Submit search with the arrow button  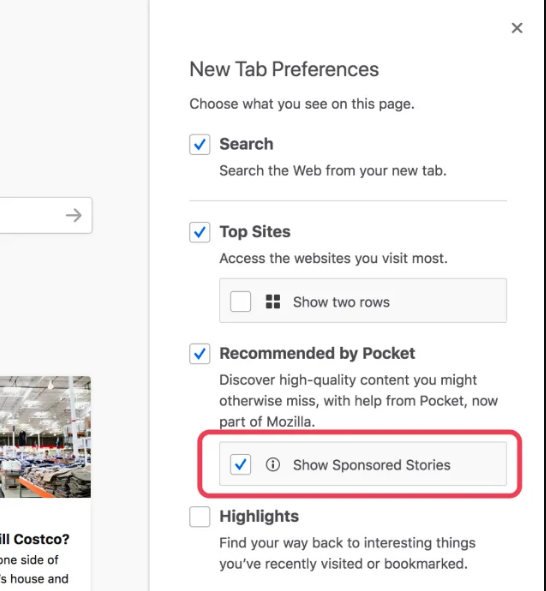[74, 216]
